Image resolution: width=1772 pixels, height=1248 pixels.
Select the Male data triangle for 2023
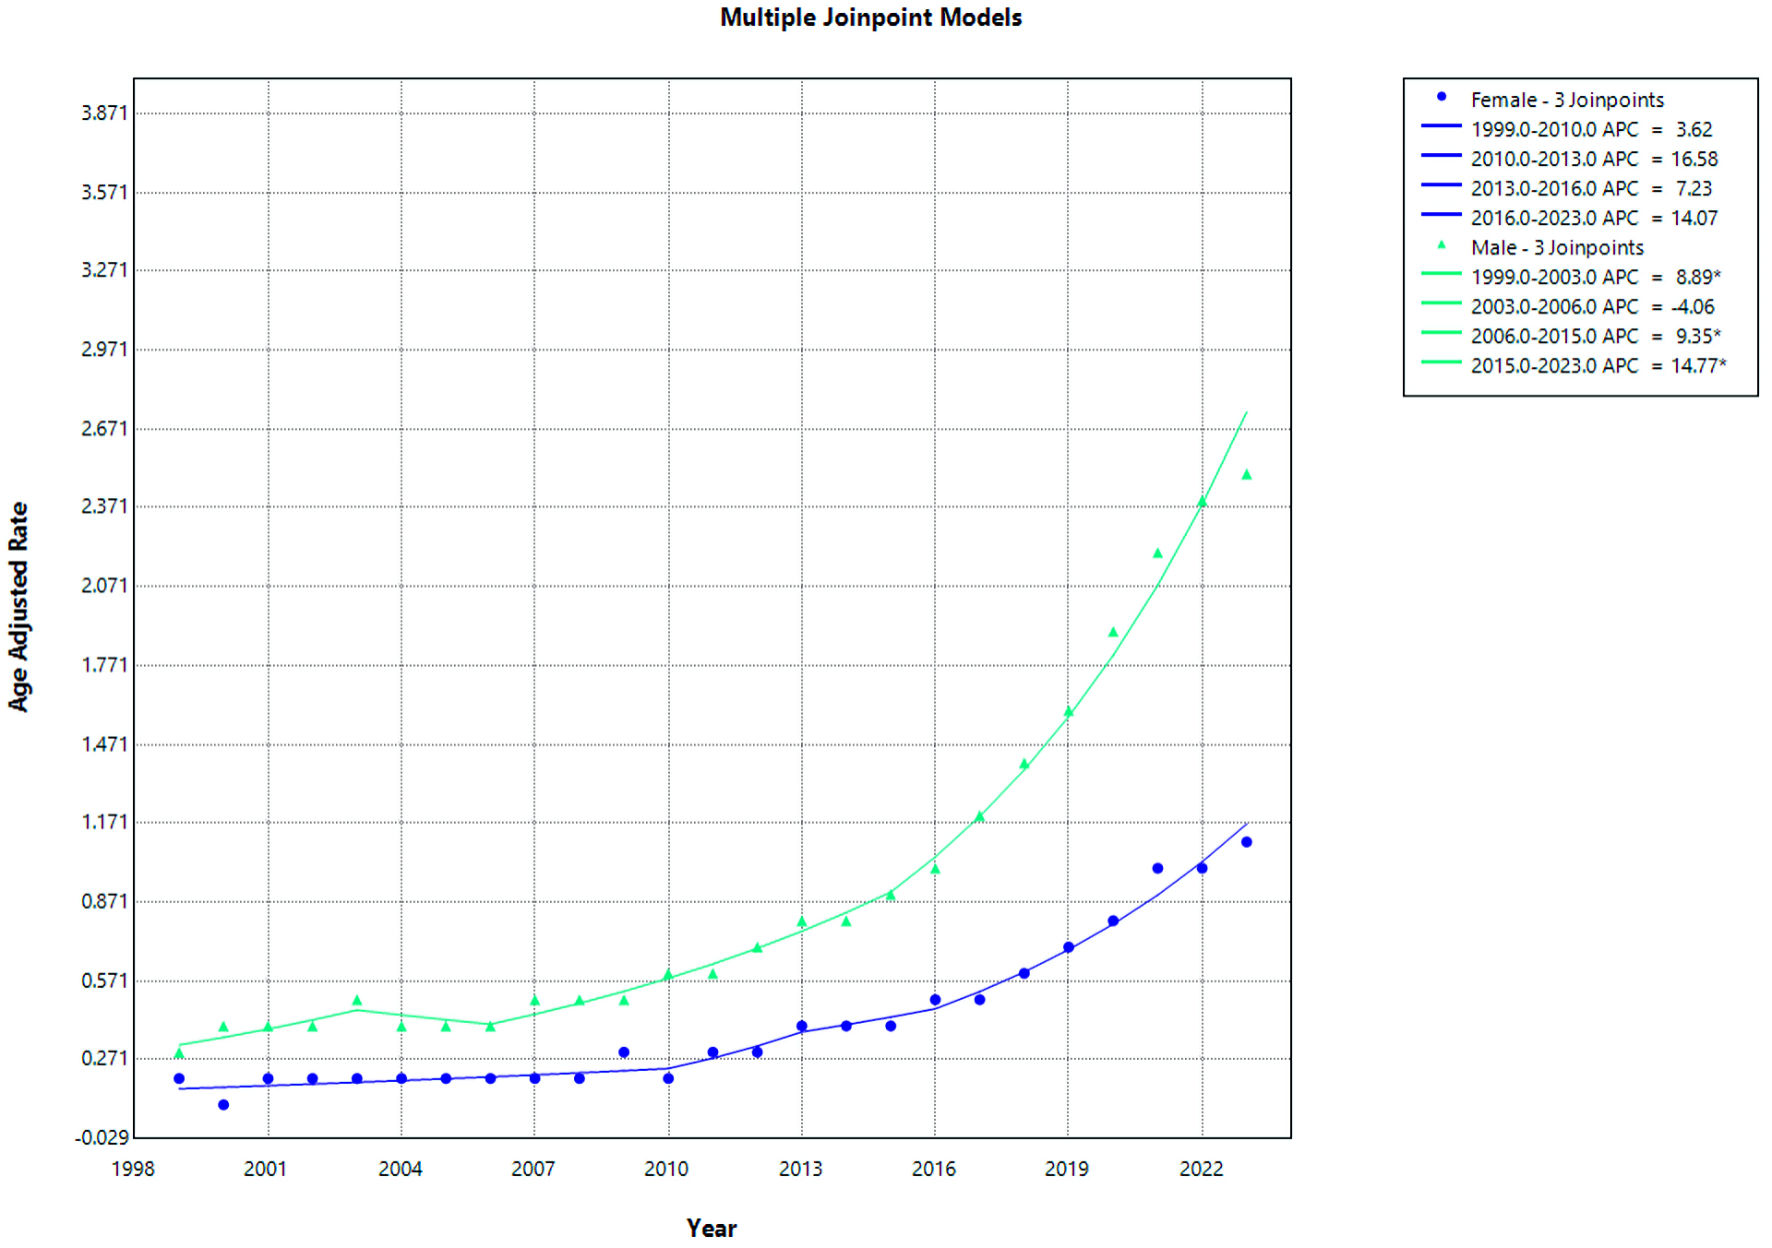(x=1246, y=475)
